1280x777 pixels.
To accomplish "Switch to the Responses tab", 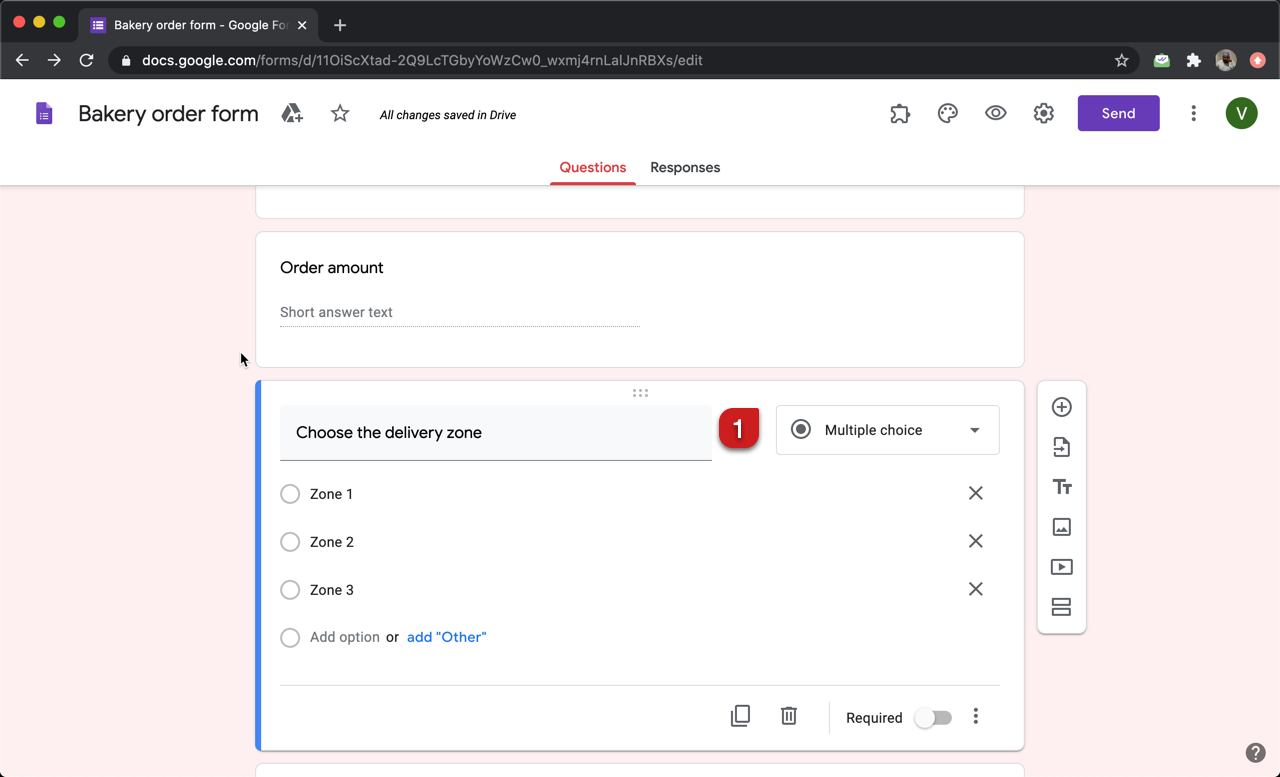I will [x=685, y=167].
